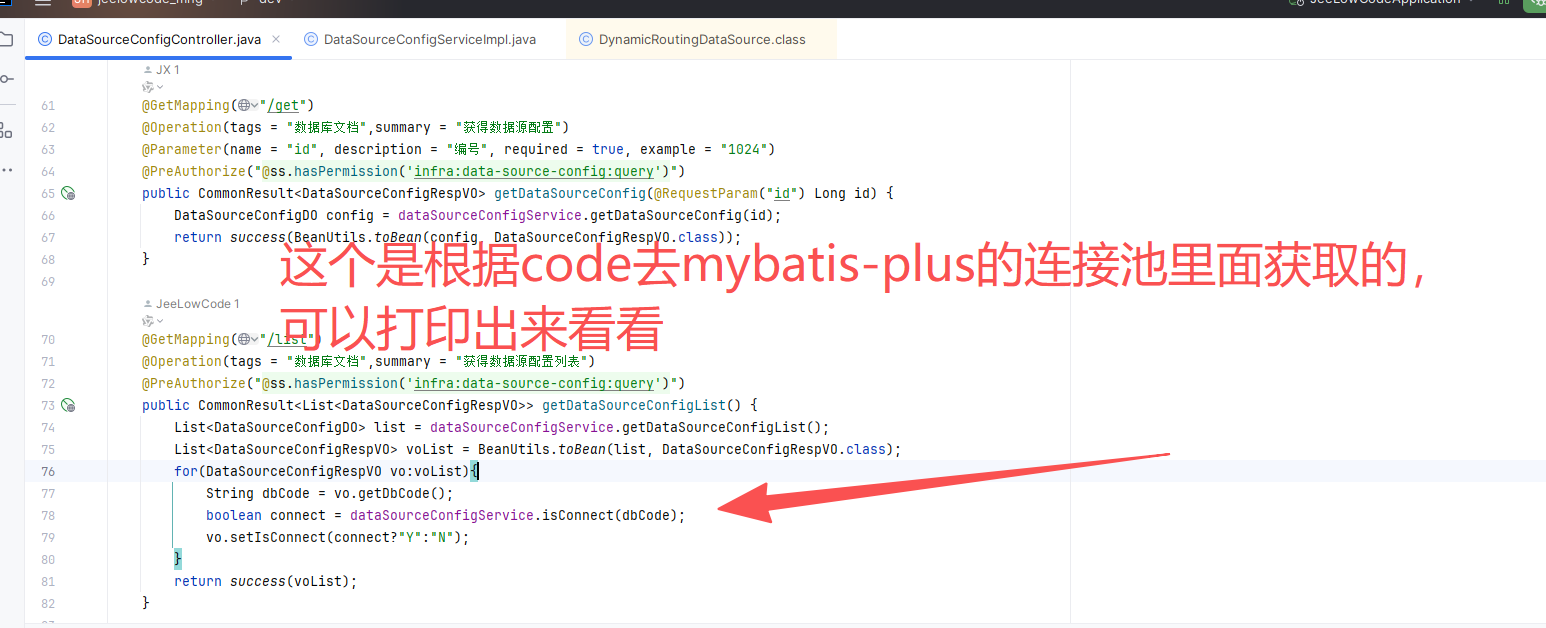Viewport: 1546px width, 628px height.
Task: Open the Structure tool window icon
Action: click(x=7, y=129)
